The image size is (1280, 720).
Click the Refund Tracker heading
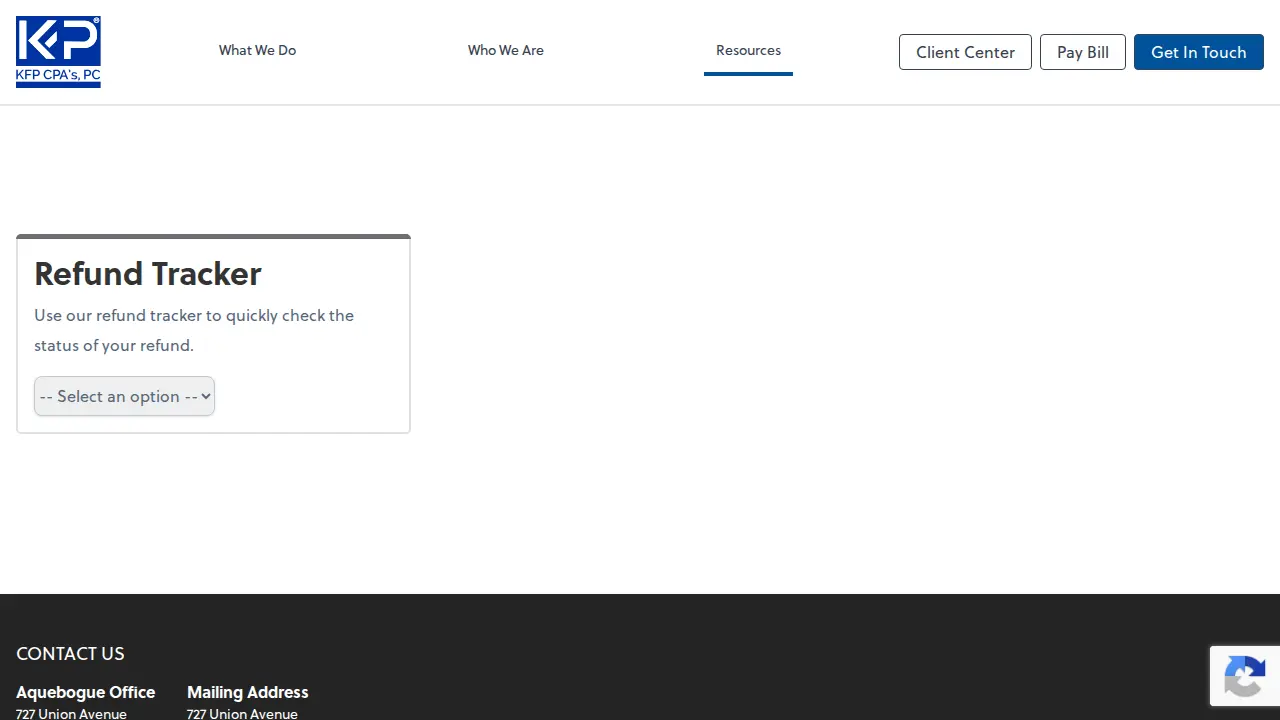point(148,273)
